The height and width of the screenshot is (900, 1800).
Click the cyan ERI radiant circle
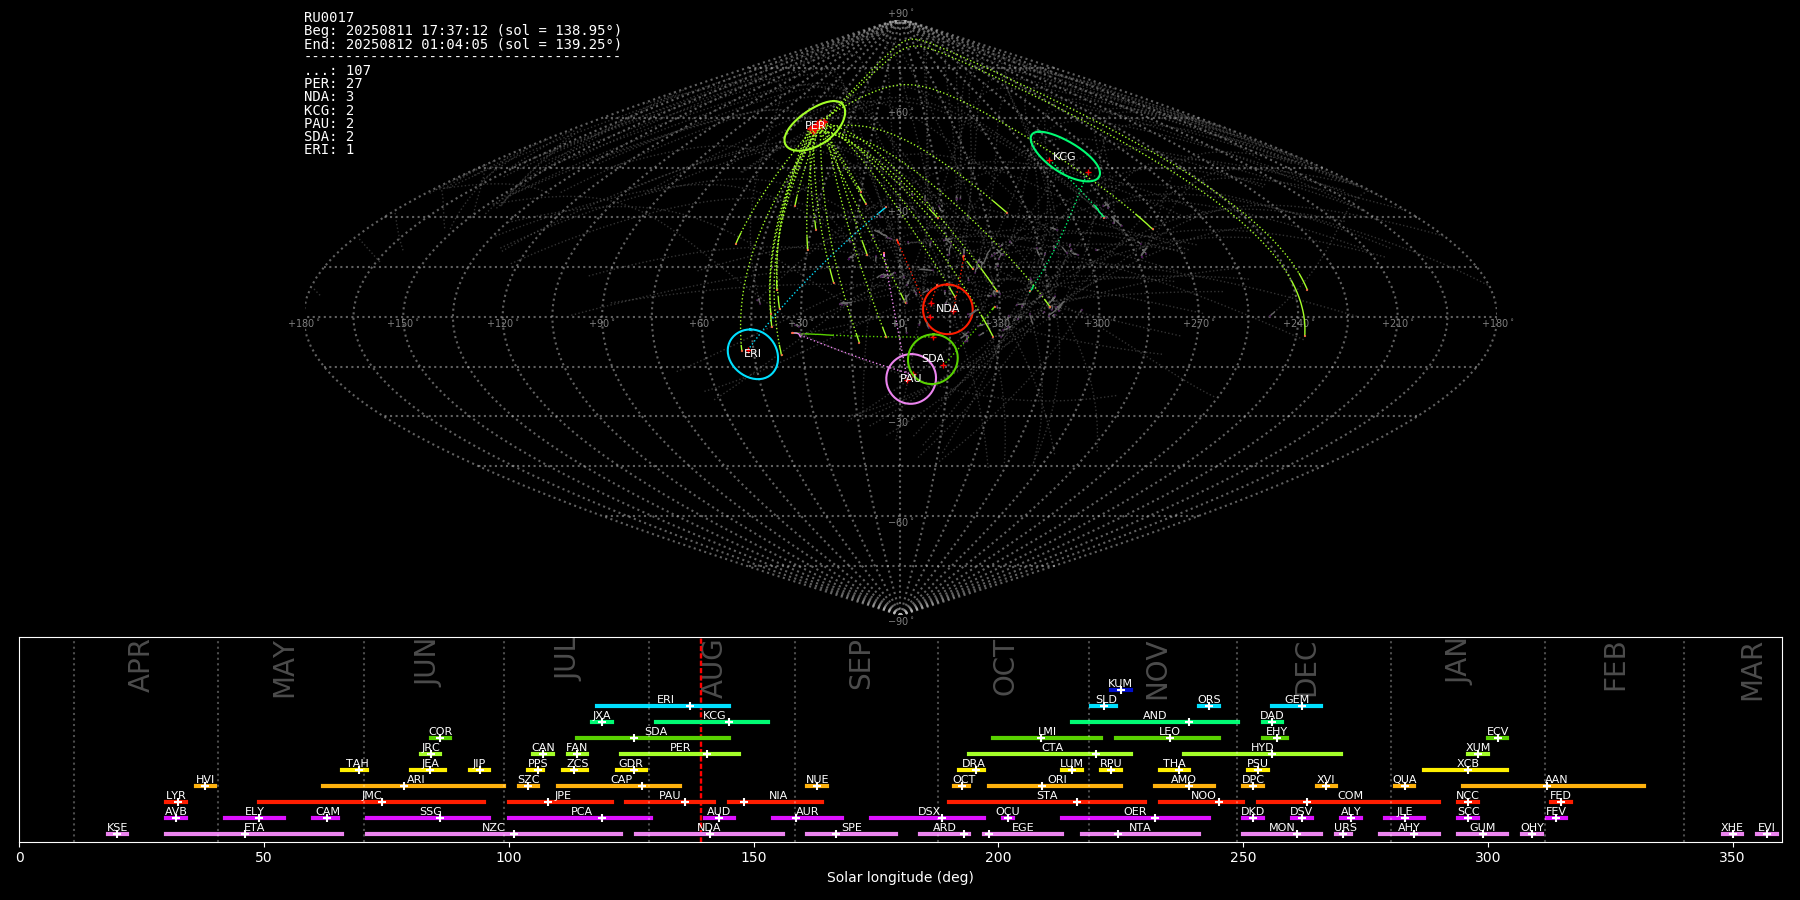pyautogui.click(x=753, y=354)
